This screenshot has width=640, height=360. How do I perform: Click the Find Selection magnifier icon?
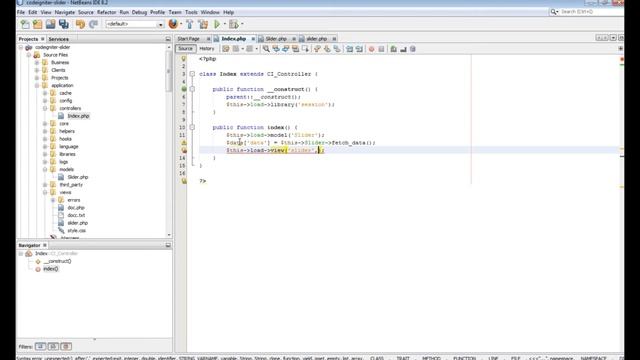click(266, 49)
